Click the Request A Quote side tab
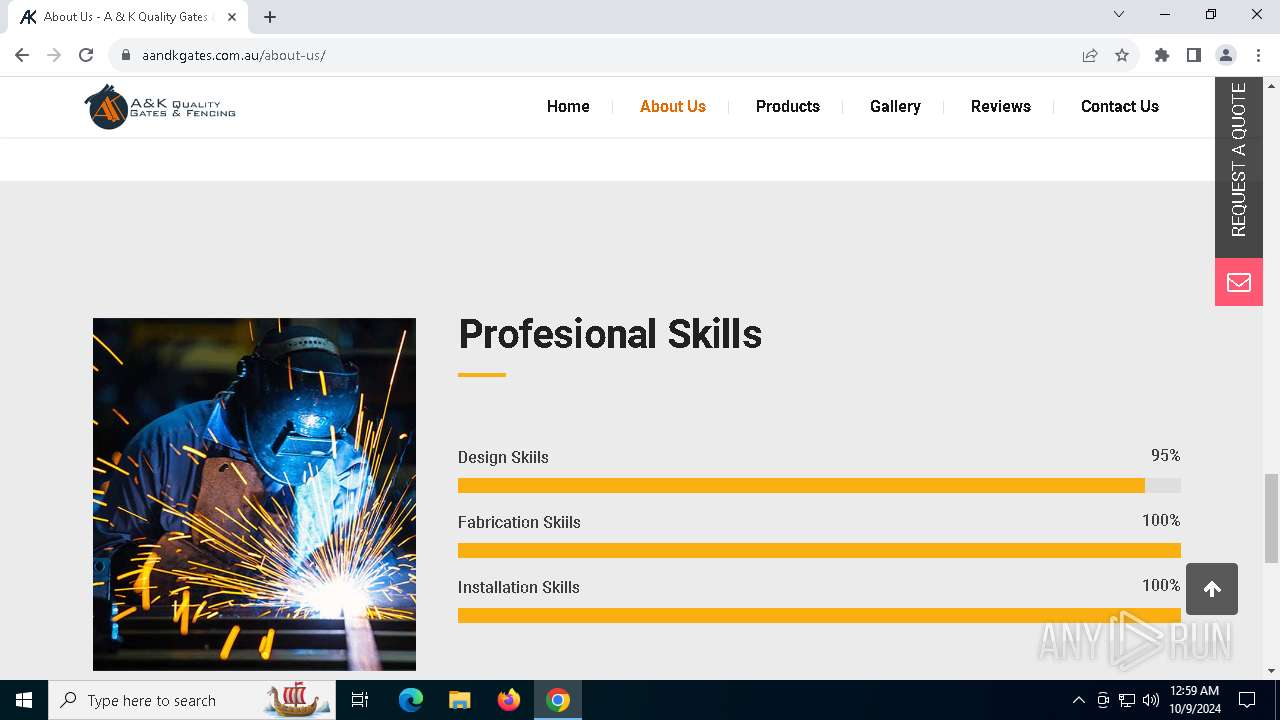Viewport: 1280px width, 720px height. (x=1239, y=167)
